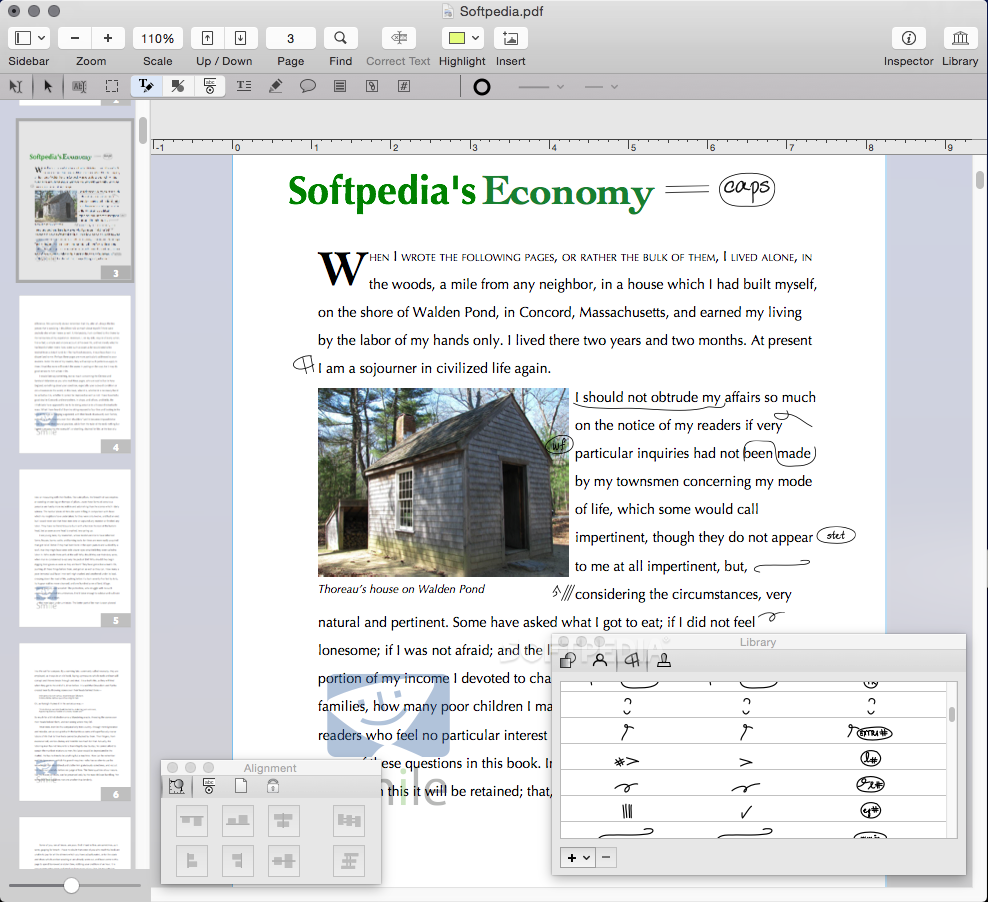Zoom out with the minus button
The width and height of the screenshot is (988, 902).
75,38
